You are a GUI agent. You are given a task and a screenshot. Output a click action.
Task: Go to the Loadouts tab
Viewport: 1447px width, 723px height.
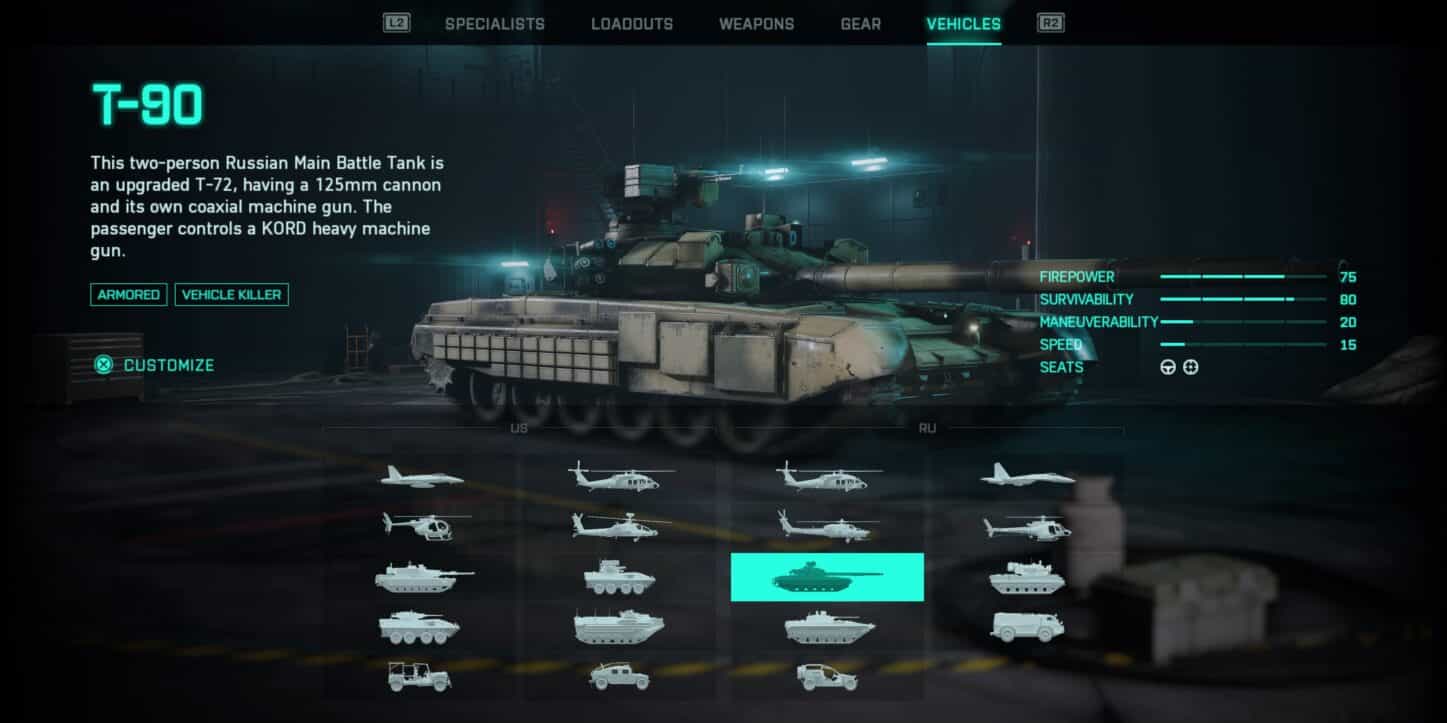[632, 24]
